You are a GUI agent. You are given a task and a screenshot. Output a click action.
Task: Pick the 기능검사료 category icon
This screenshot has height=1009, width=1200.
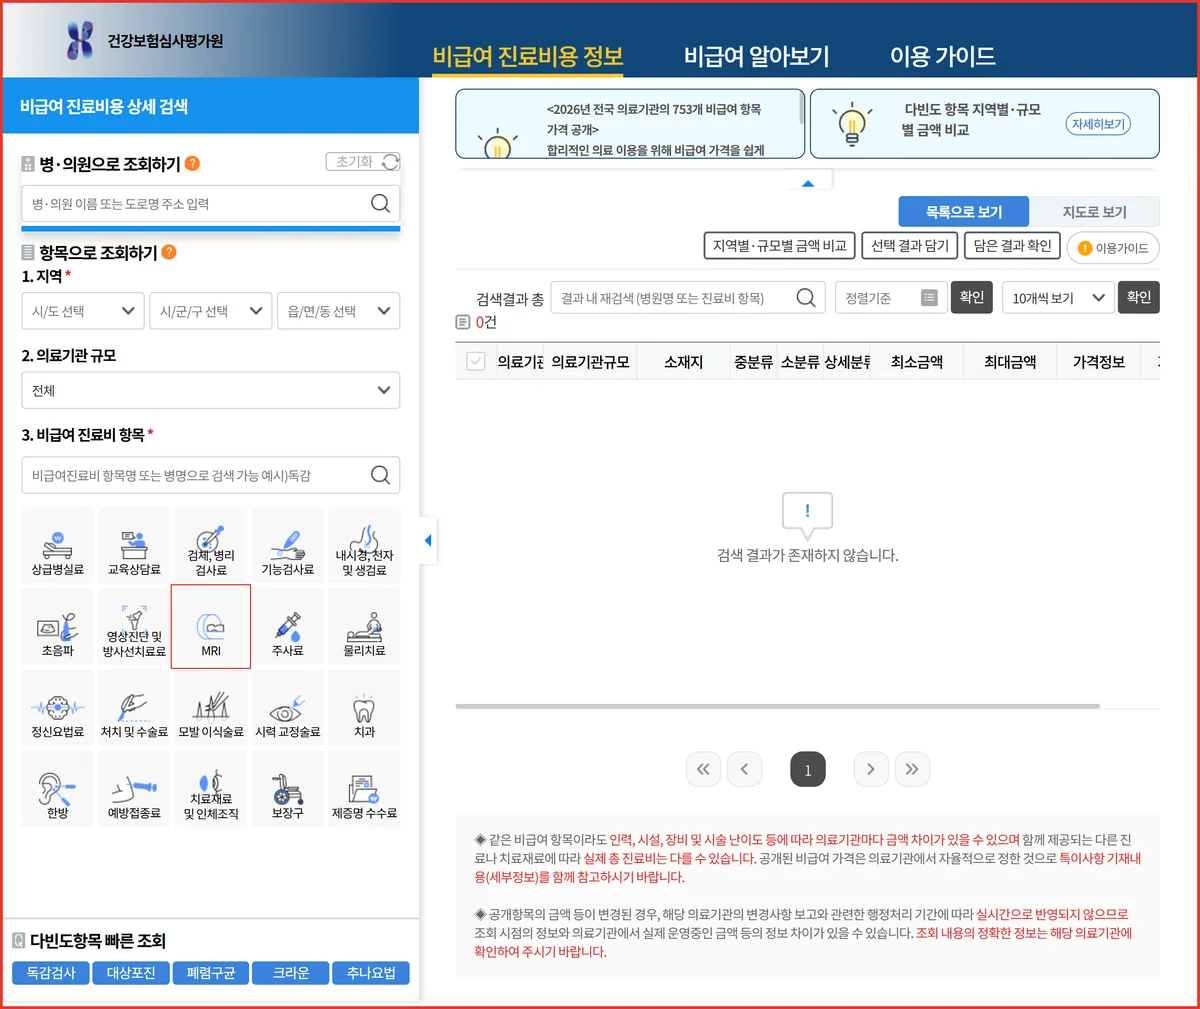tap(288, 545)
